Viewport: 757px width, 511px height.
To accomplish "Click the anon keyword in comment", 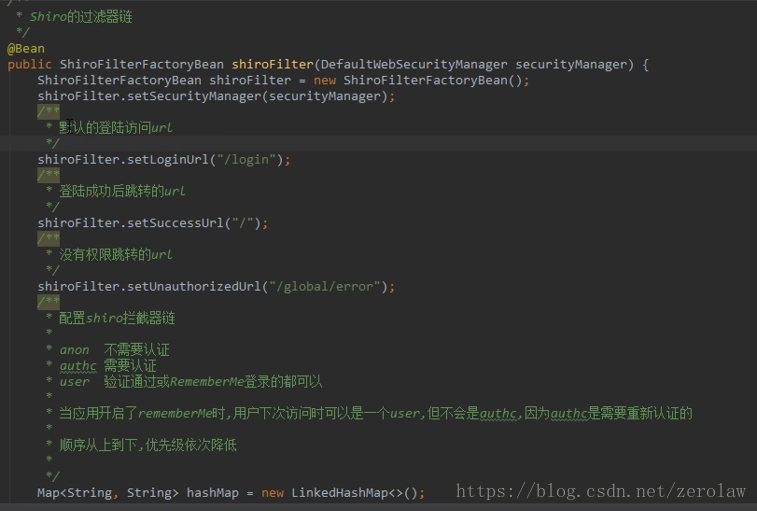I will tap(74, 350).
